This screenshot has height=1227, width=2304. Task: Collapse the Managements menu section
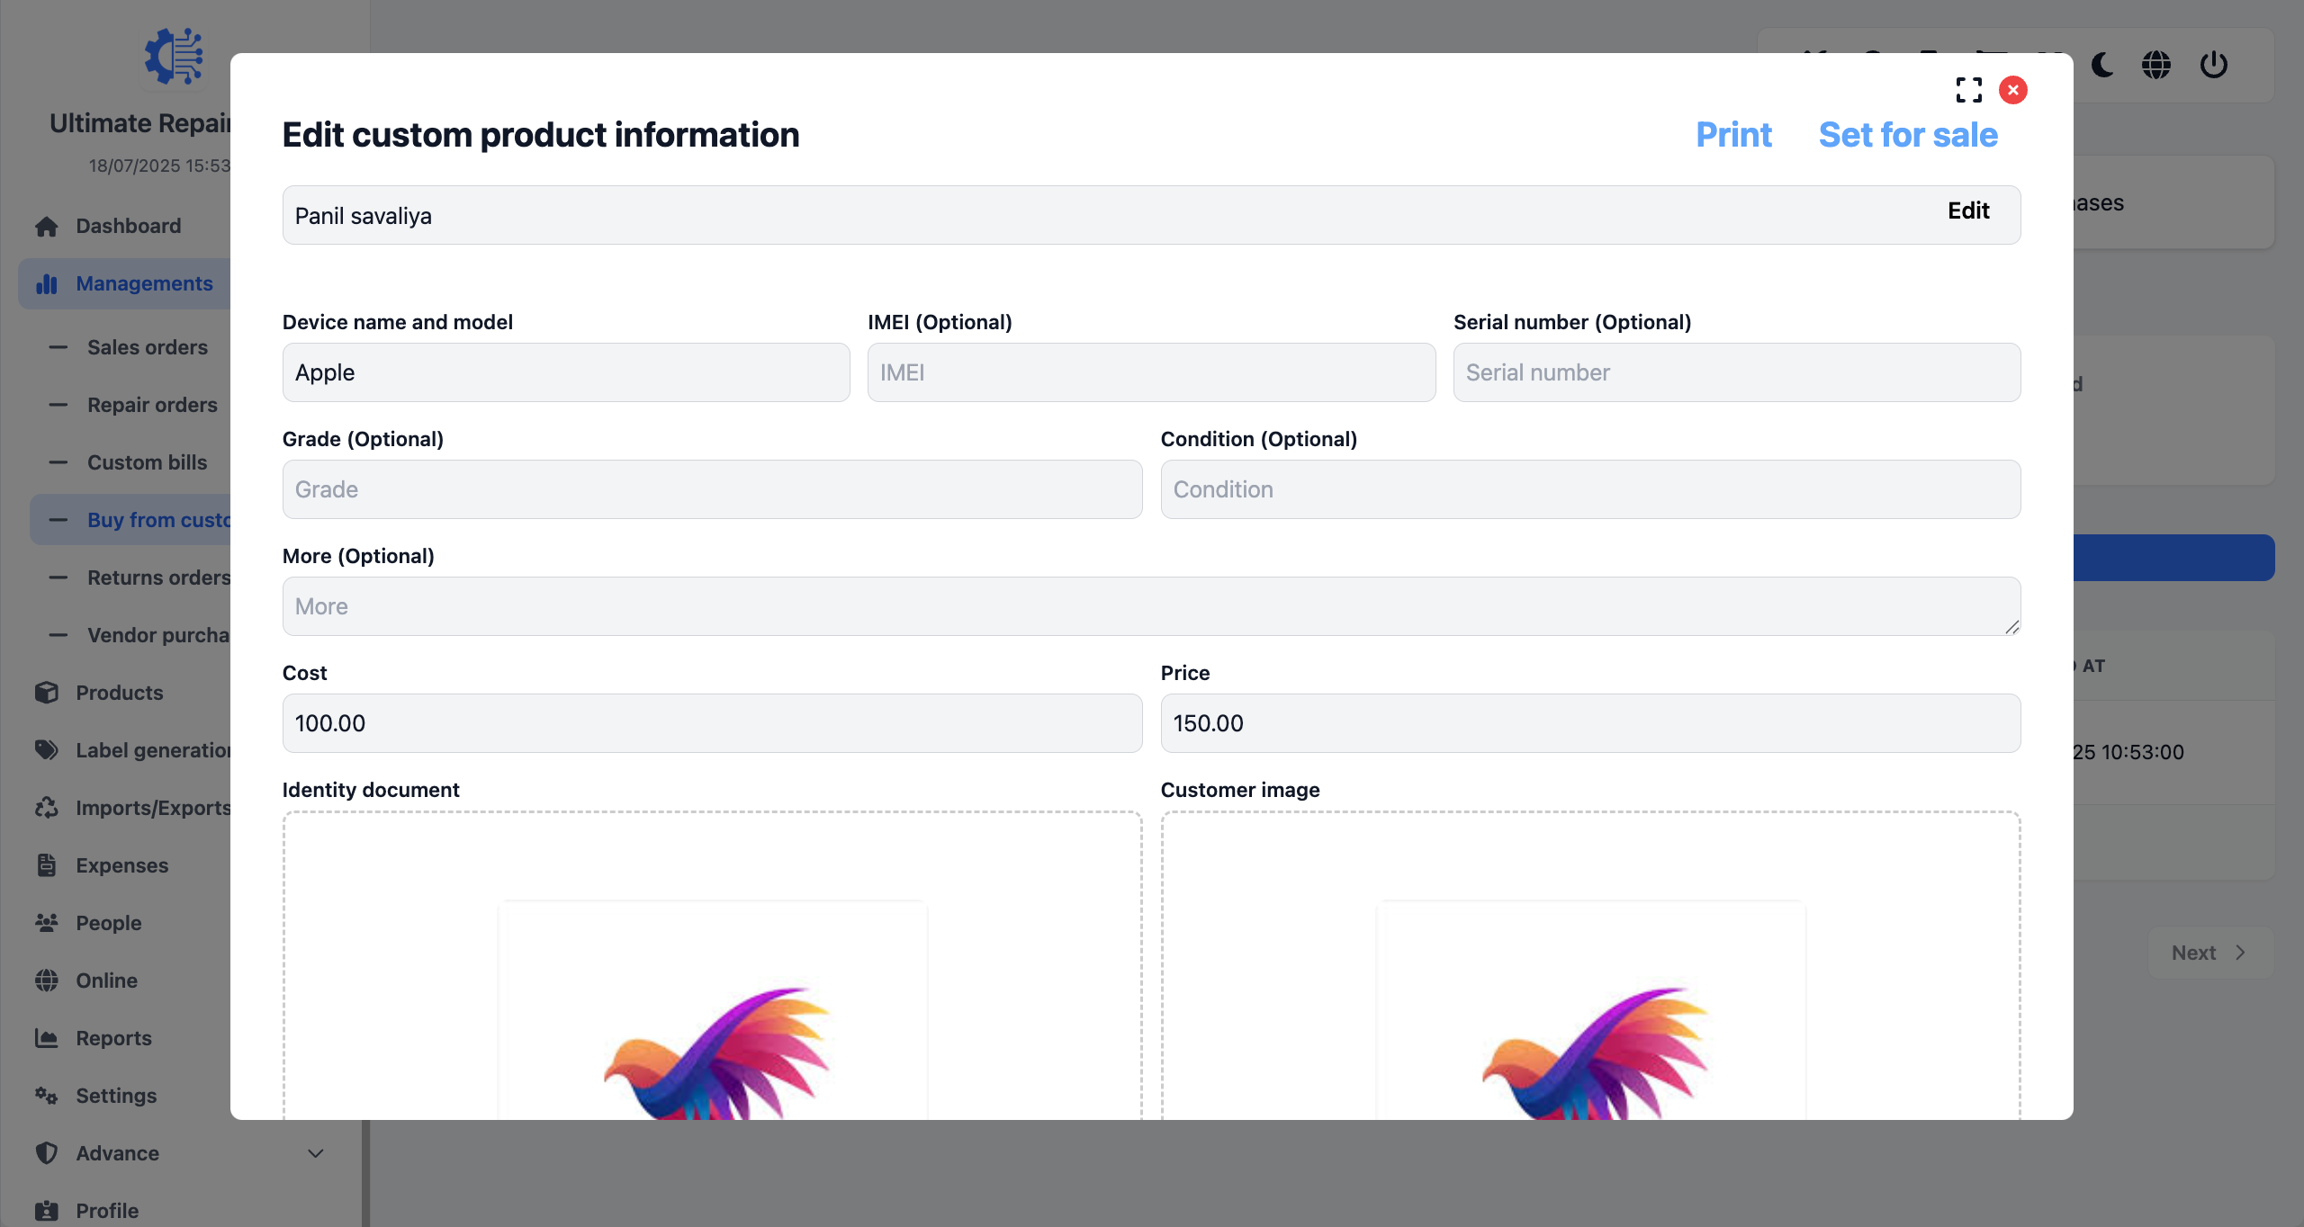(x=143, y=284)
